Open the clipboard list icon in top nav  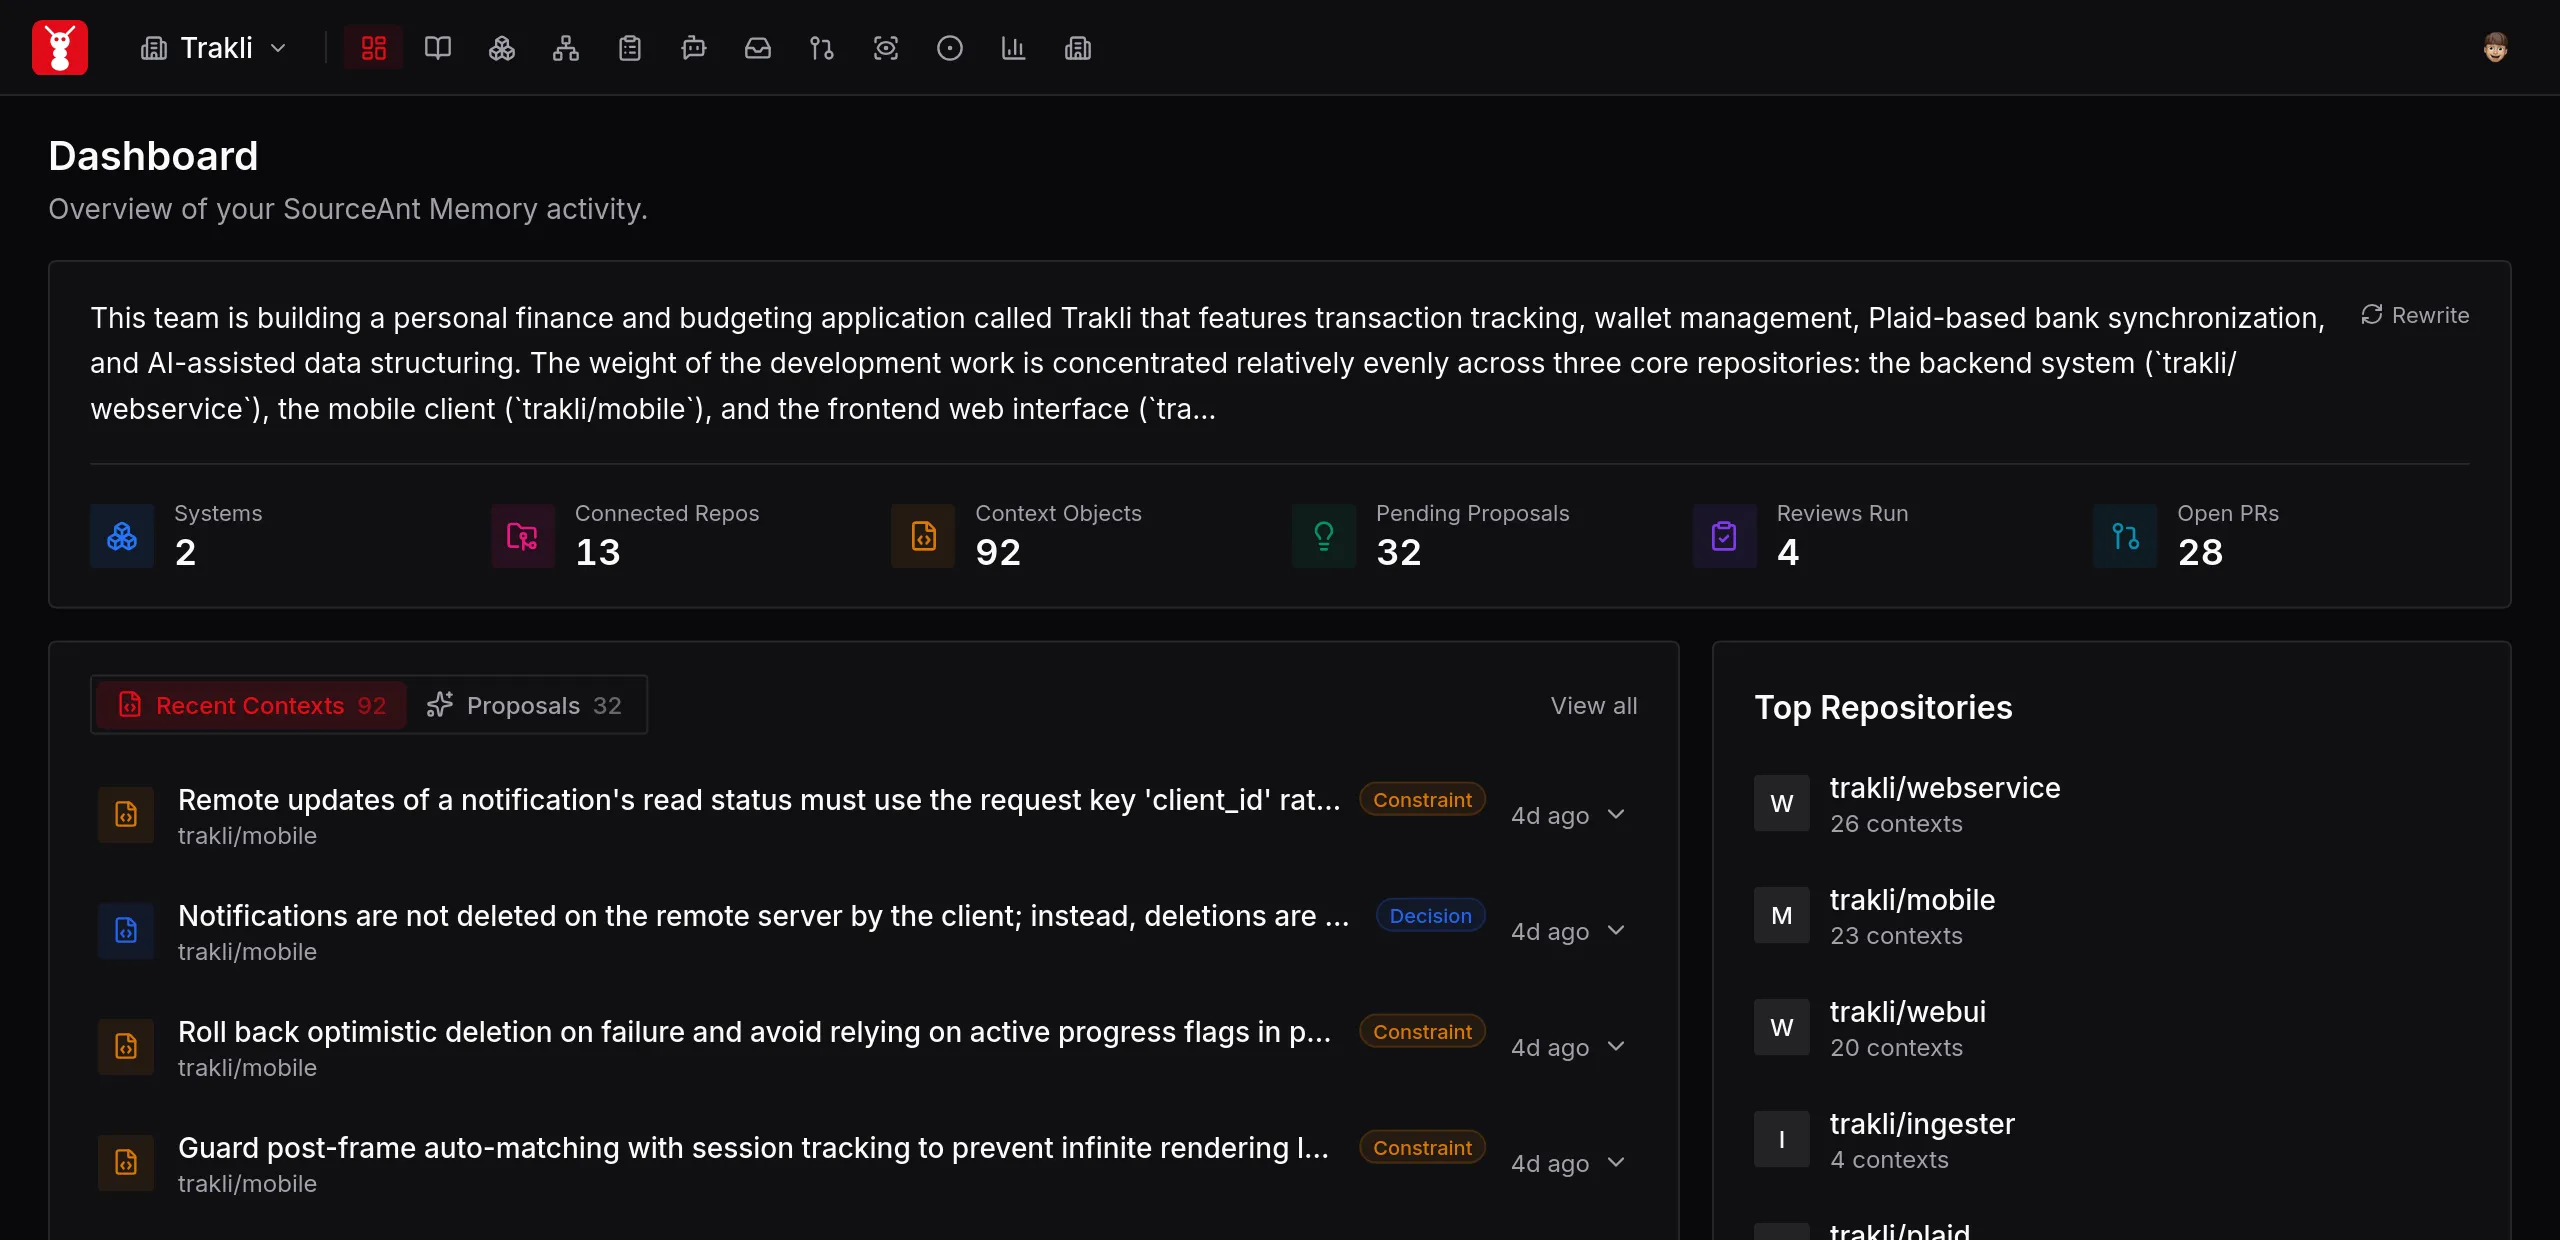tap(630, 48)
